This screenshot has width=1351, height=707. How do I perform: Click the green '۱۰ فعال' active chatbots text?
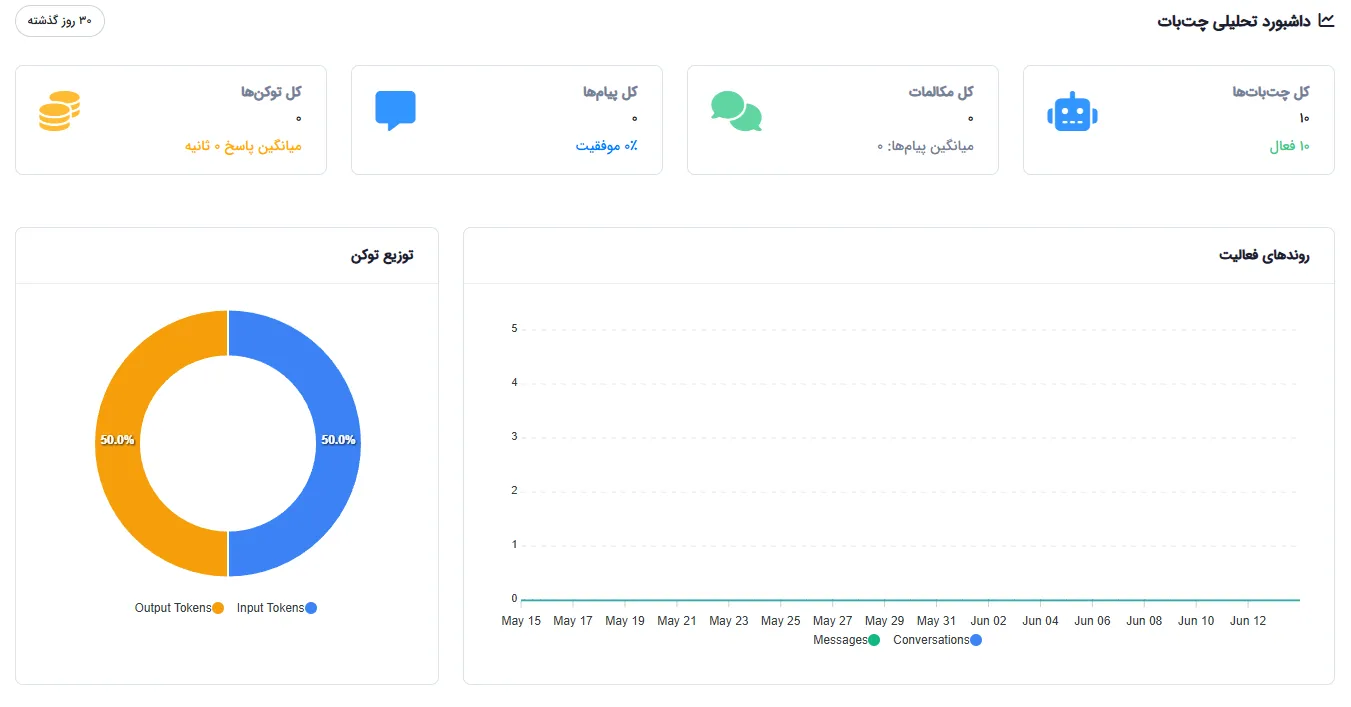pyautogui.click(x=1289, y=146)
